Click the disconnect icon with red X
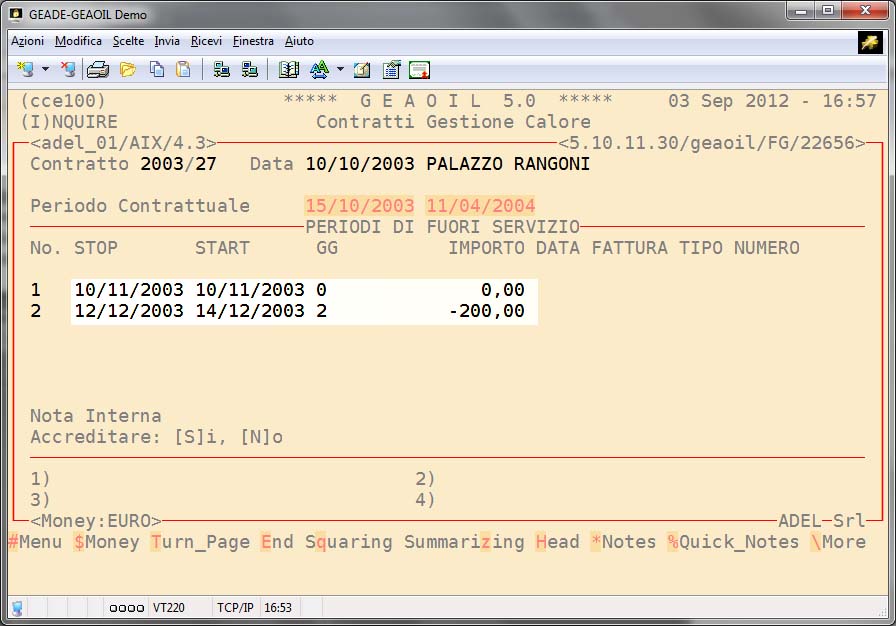The height and width of the screenshot is (626, 896). point(67,69)
